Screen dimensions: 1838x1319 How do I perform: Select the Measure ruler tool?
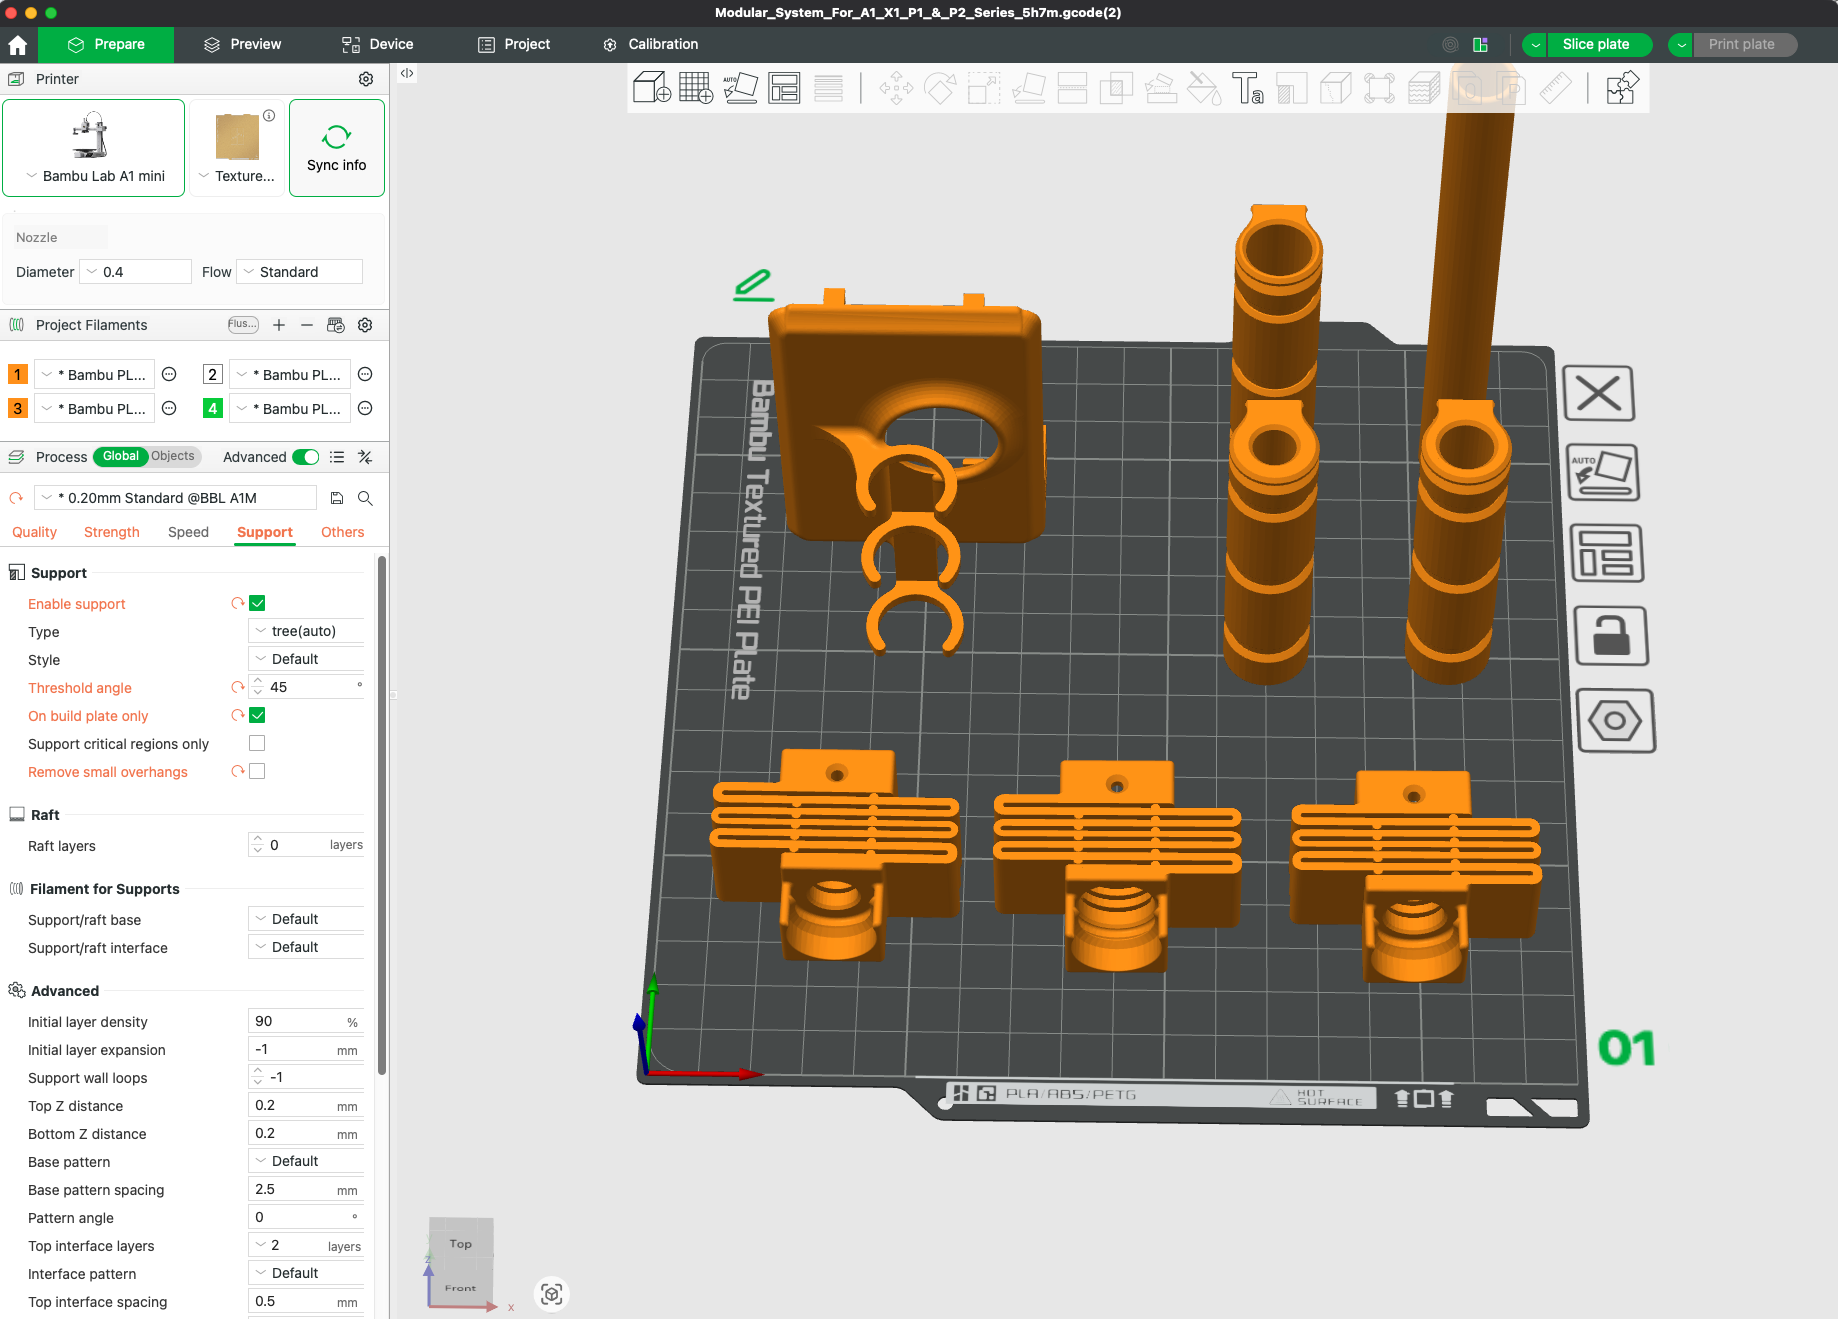pyautogui.click(x=1555, y=88)
